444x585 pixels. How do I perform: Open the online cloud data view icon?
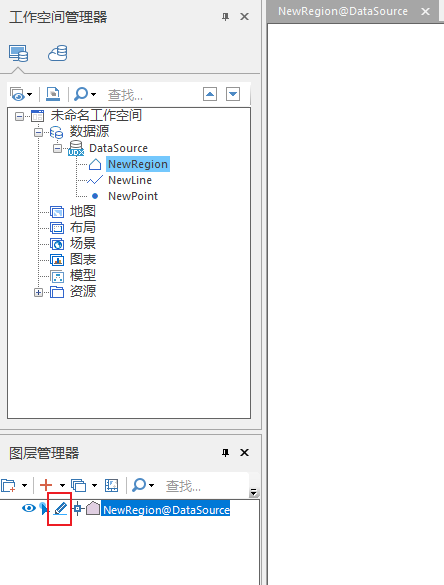coord(58,53)
